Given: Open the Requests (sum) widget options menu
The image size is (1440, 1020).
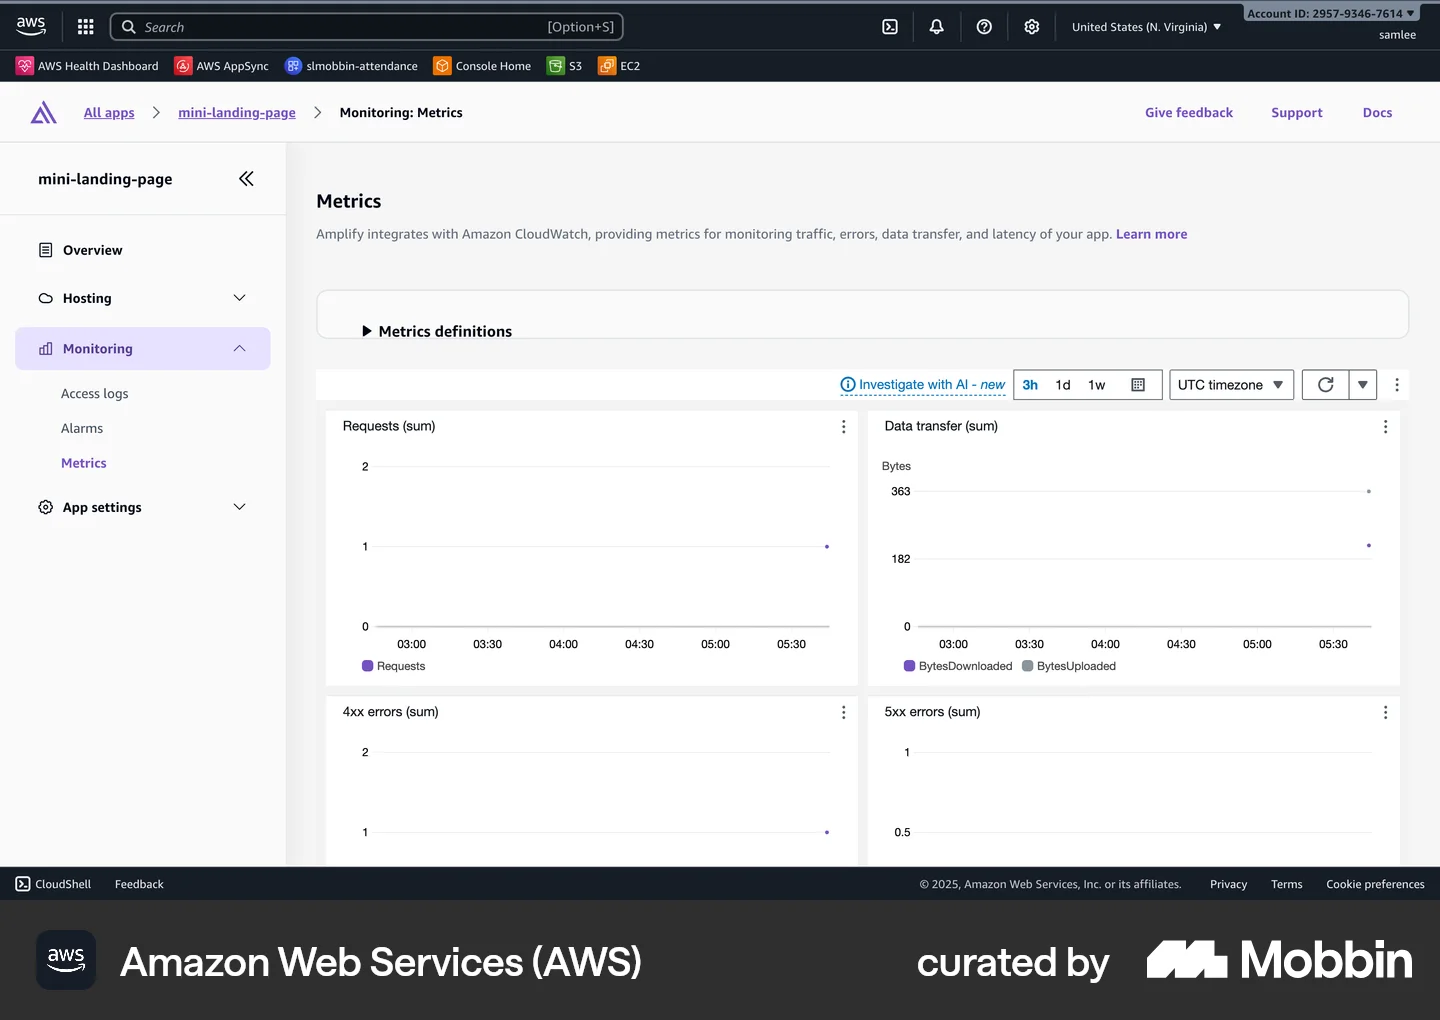Looking at the screenshot, I should click(x=843, y=427).
